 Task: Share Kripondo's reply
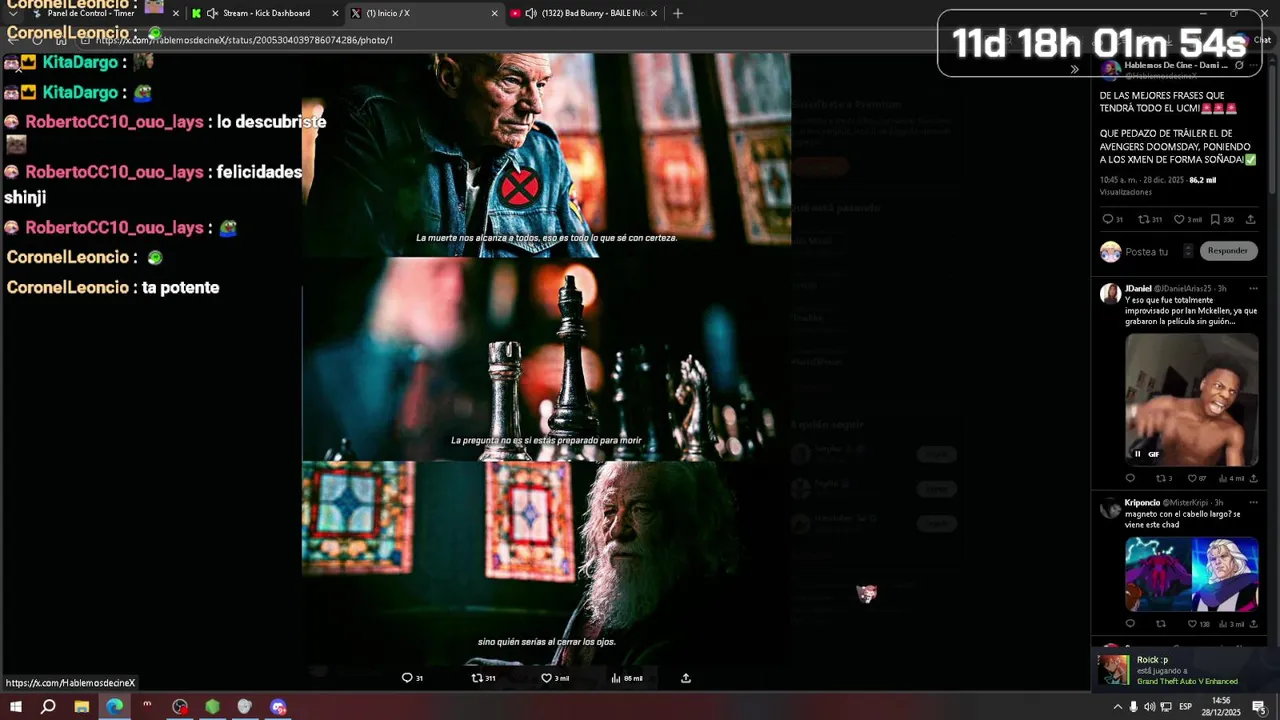click(x=1253, y=624)
